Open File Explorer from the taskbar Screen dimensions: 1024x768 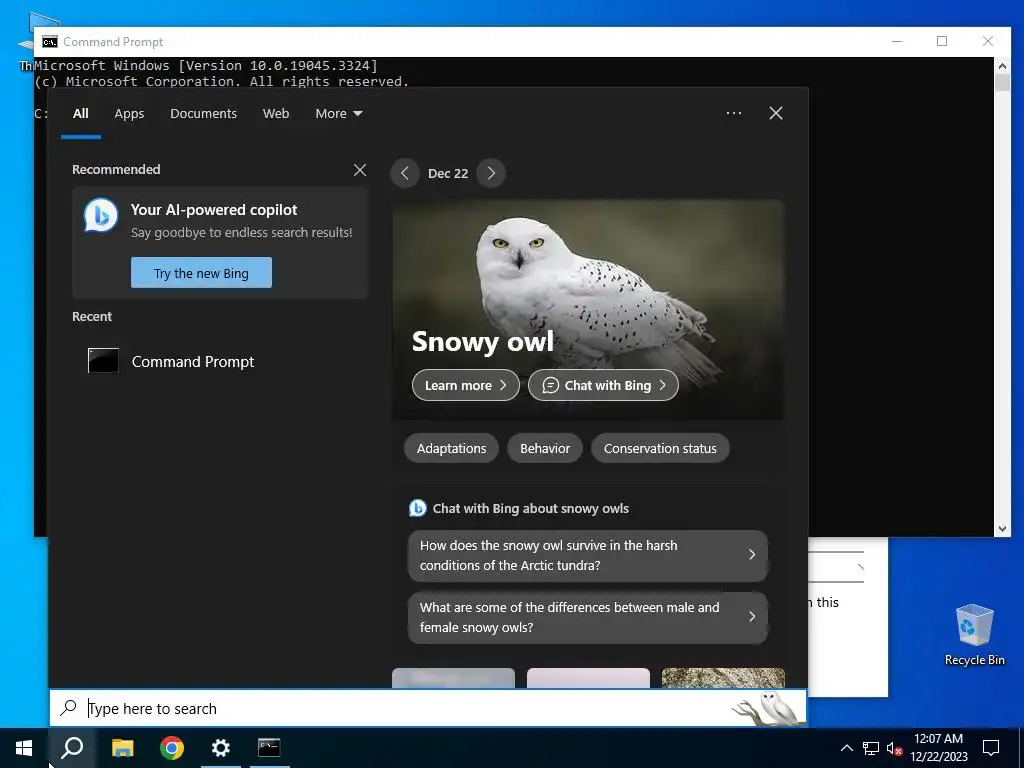click(x=122, y=748)
